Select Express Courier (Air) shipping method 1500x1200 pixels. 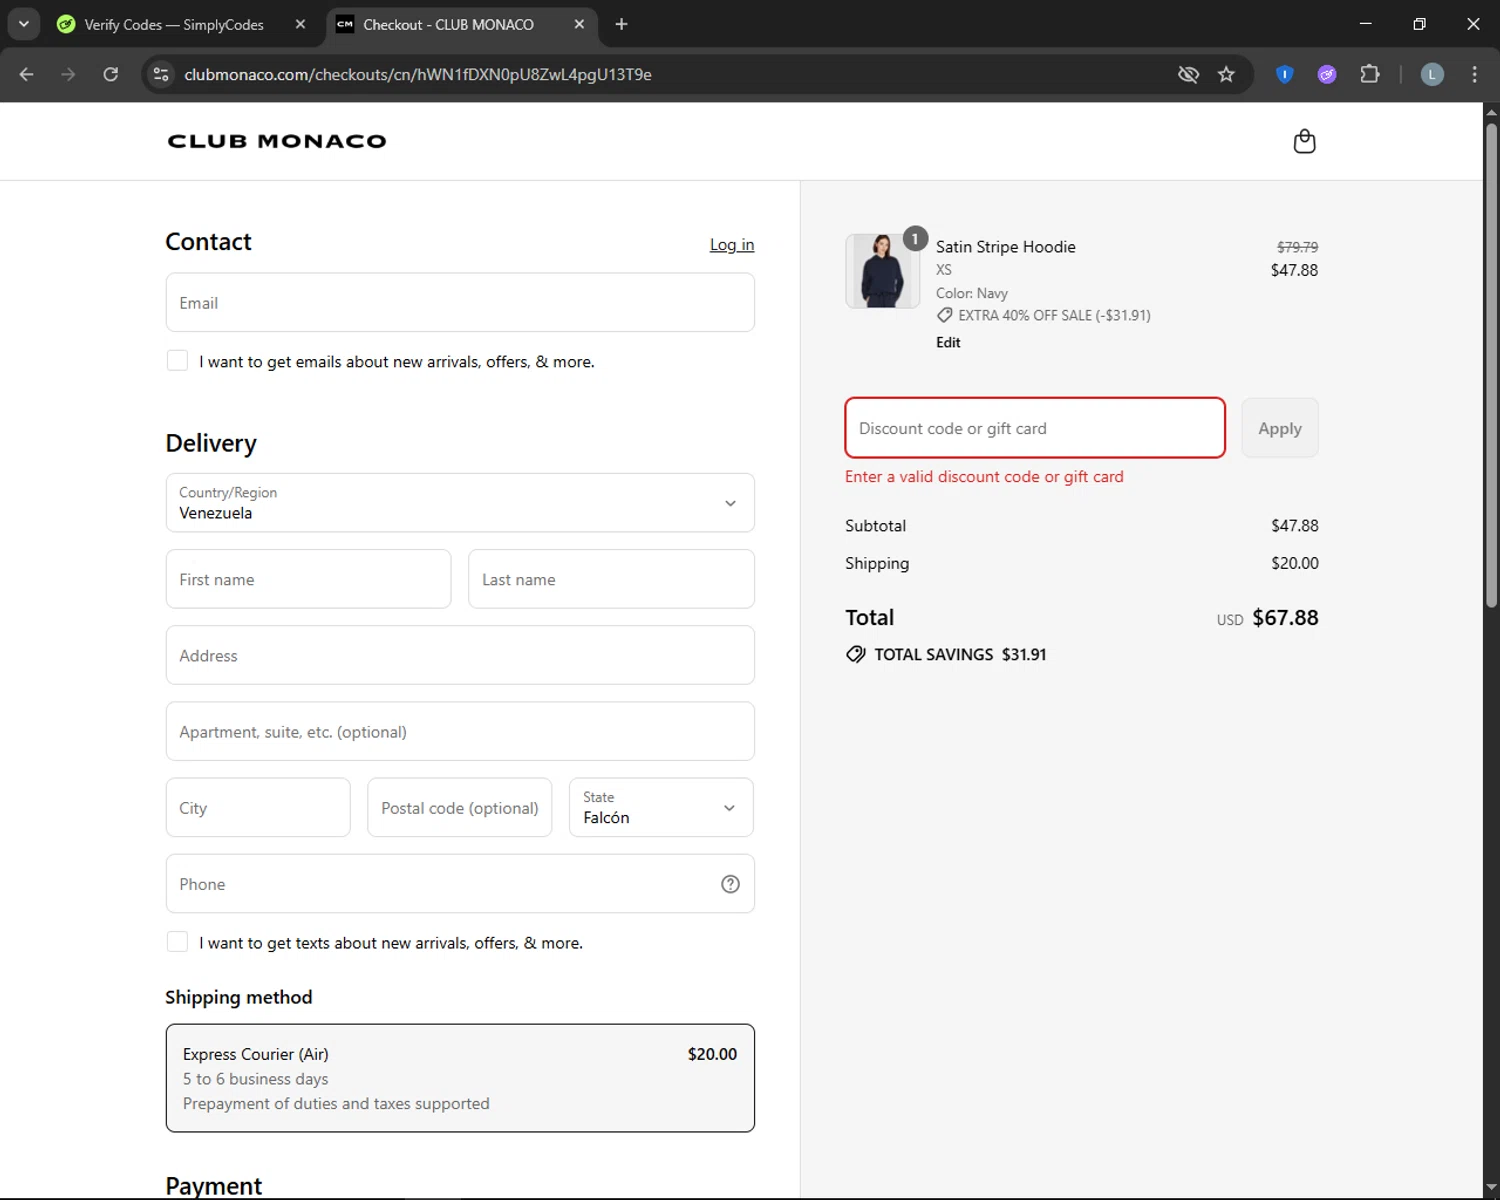coord(460,1078)
